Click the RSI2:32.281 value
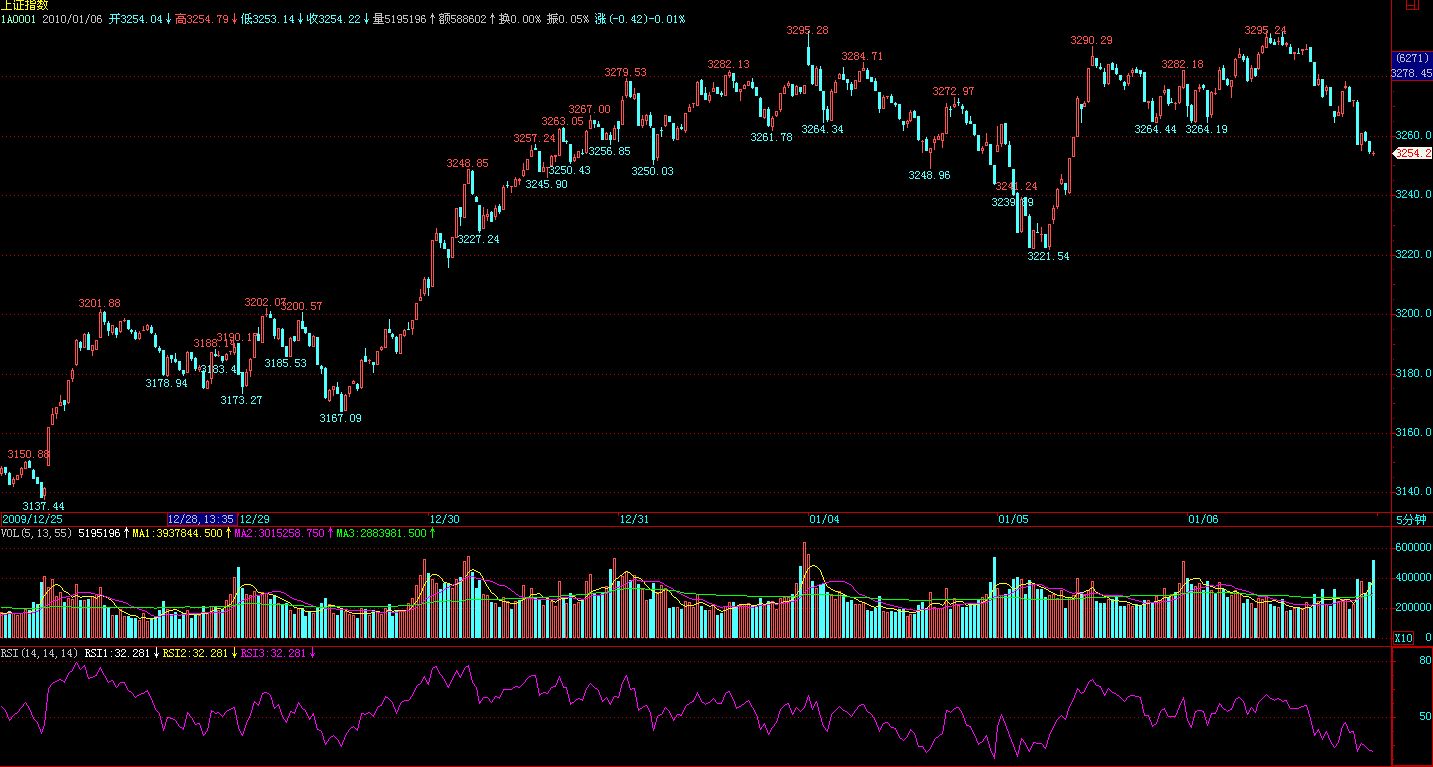The image size is (1433, 767). [x=196, y=653]
